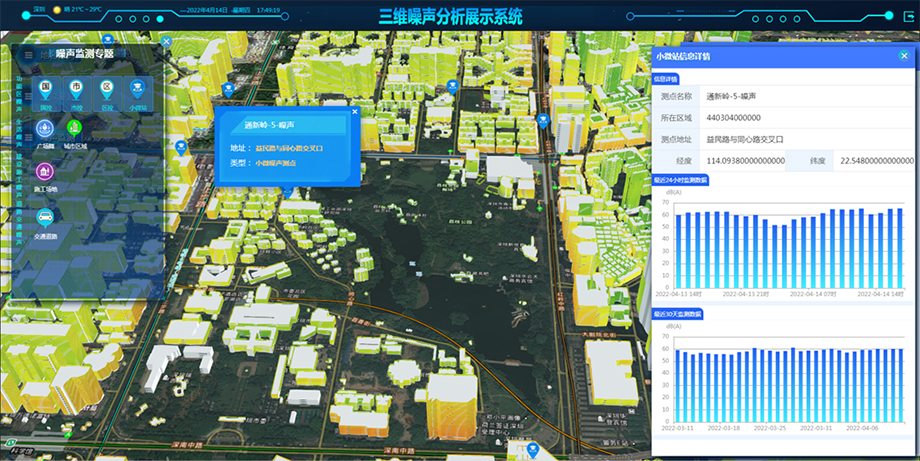This screenshot has height=461, width=920.
Task: Click the 17:49:19 clock in header
Action: point(268,11)
